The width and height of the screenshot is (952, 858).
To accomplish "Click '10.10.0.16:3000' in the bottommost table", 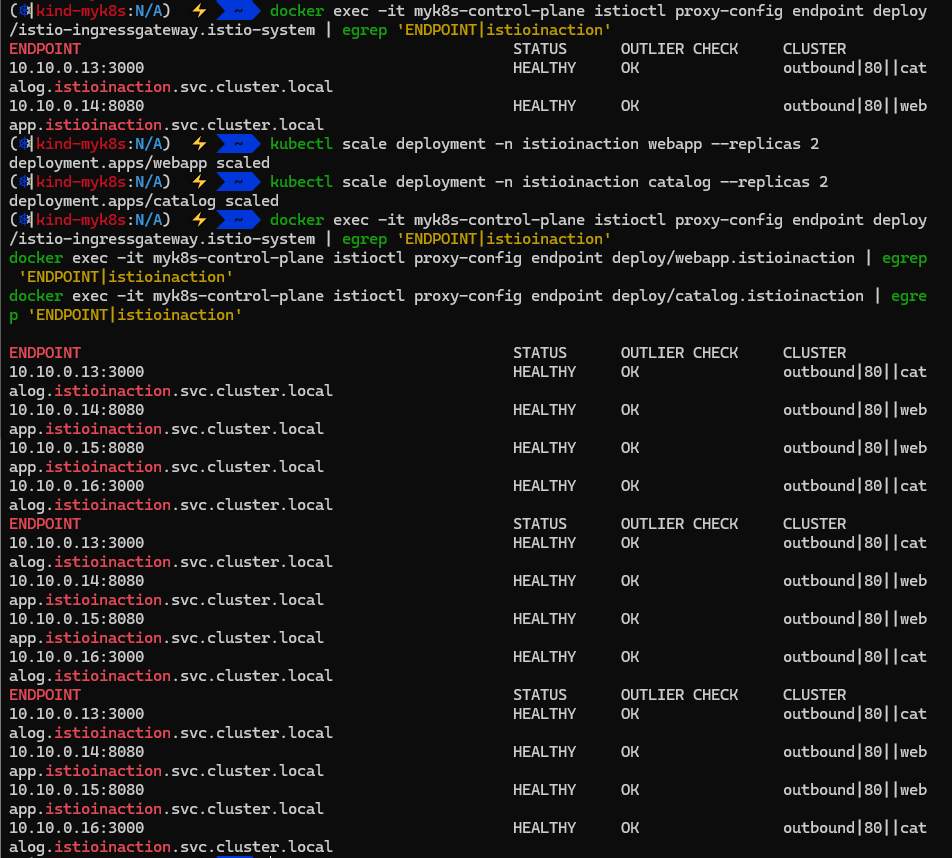I will coord(76,828).
